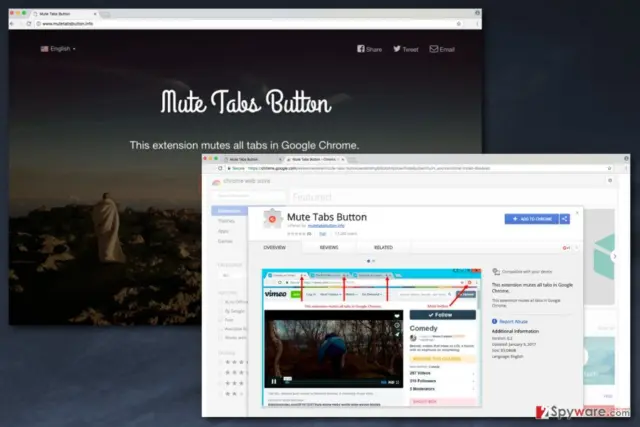
Task: Click the reload icon in the back browser window
Action: coord(29,24)
